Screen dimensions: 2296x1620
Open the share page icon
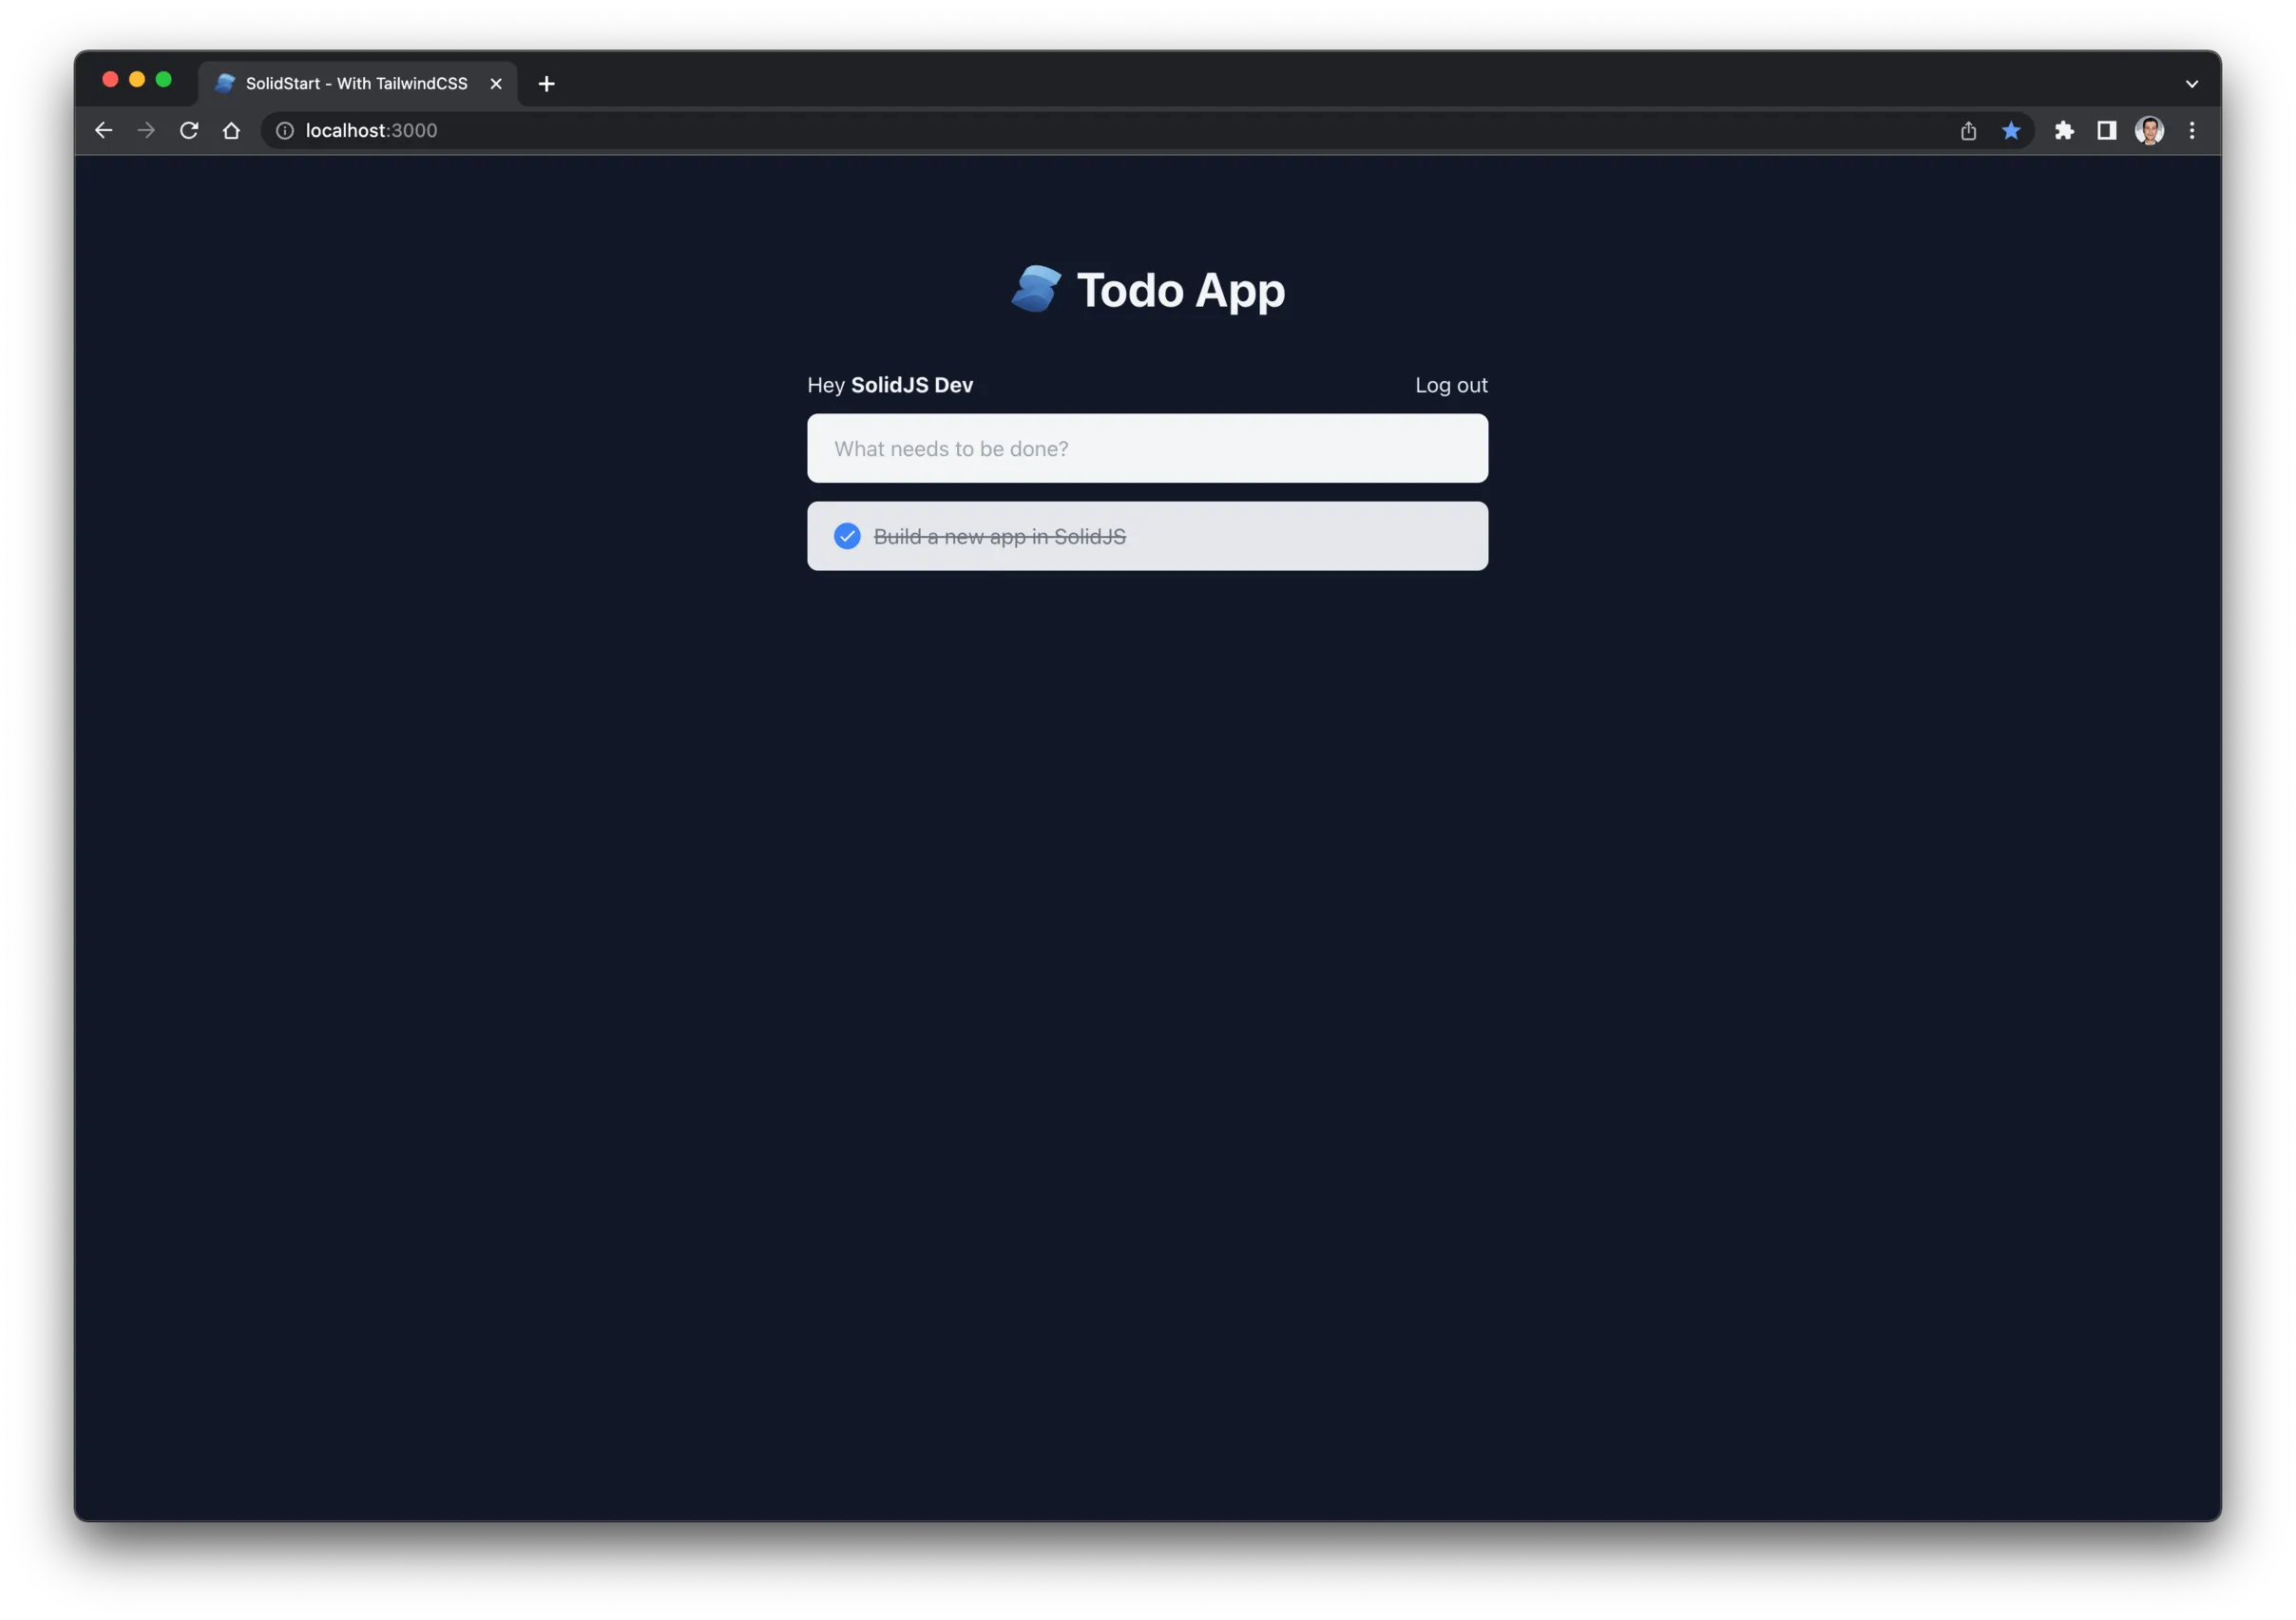coord(1968,131)
